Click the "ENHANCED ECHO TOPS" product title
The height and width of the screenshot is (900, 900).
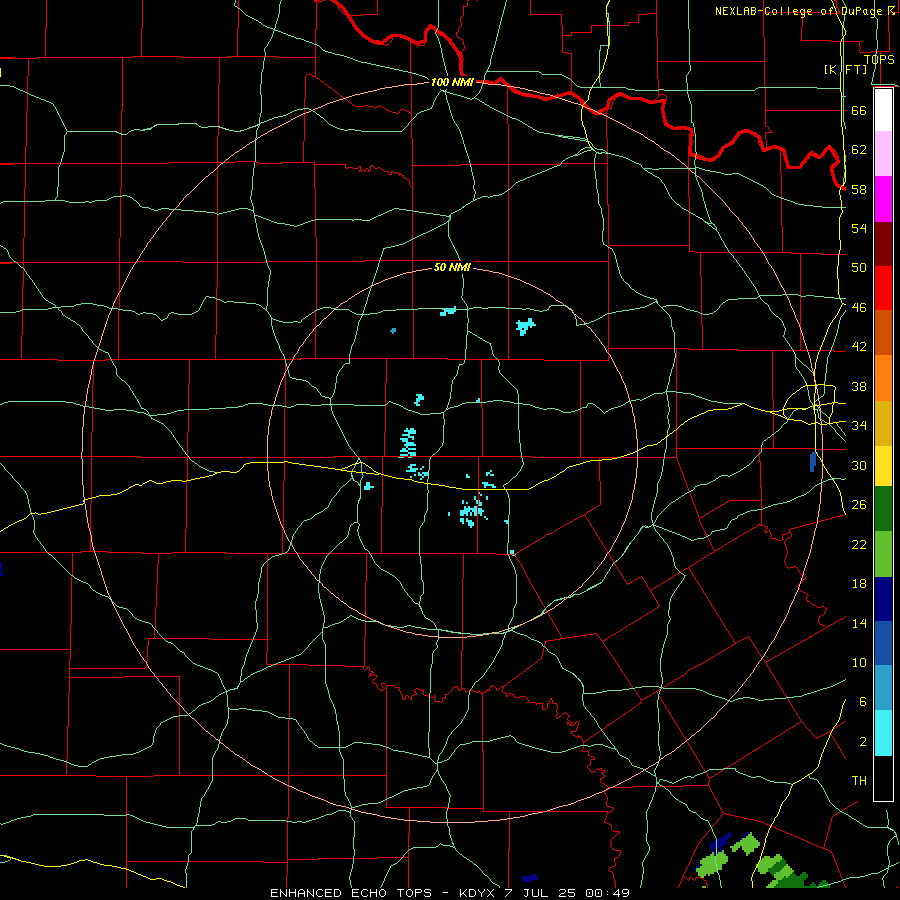[x=351, y=893]
